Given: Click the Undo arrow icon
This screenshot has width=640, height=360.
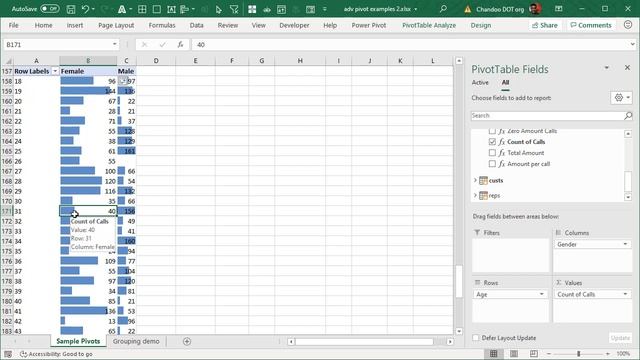Looking at the screenshot, I should (x=85, y=9).
